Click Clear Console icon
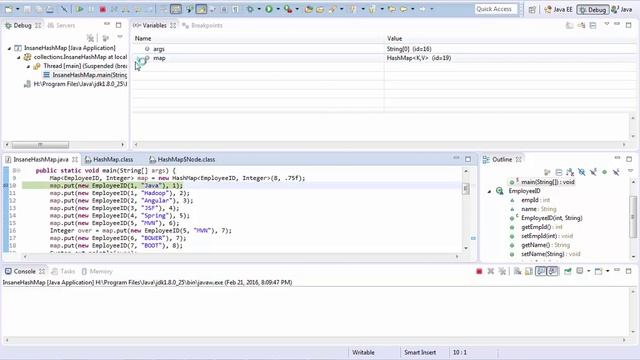The height and width of the screenshot is (360, 640). pyautogui.click(x=517, y=271)
